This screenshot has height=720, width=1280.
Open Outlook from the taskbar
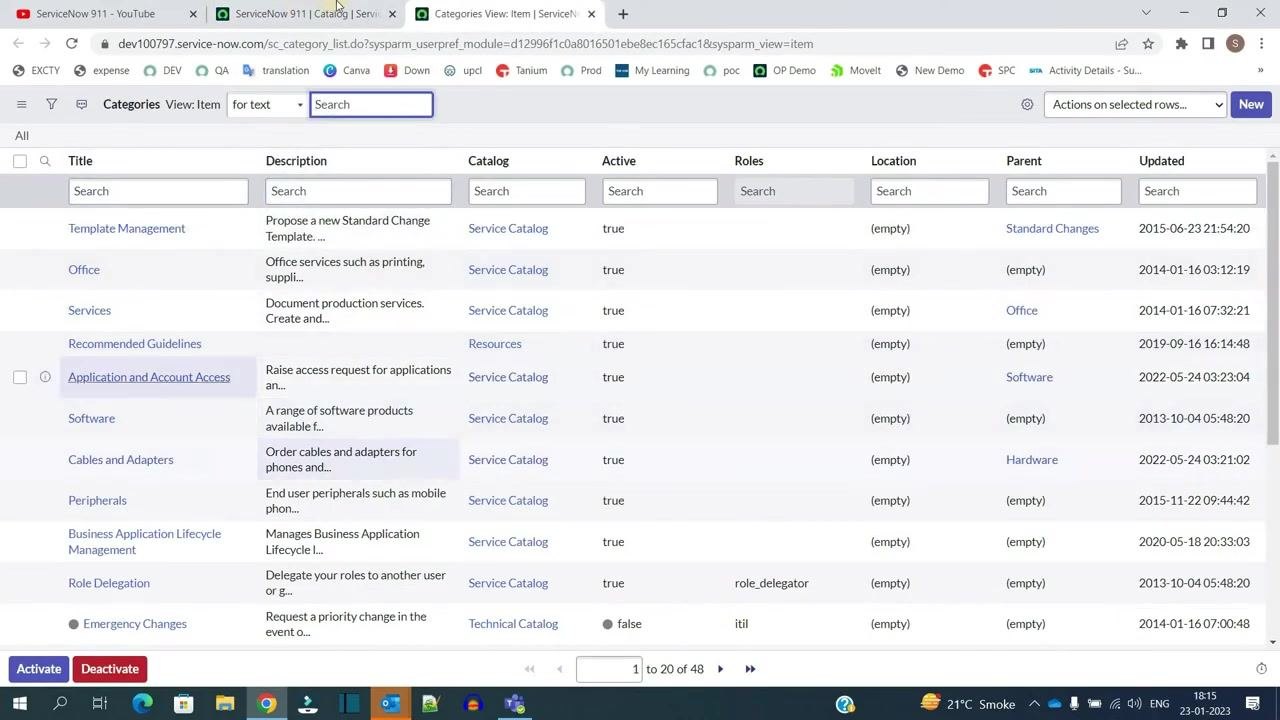tap(390, 704)
